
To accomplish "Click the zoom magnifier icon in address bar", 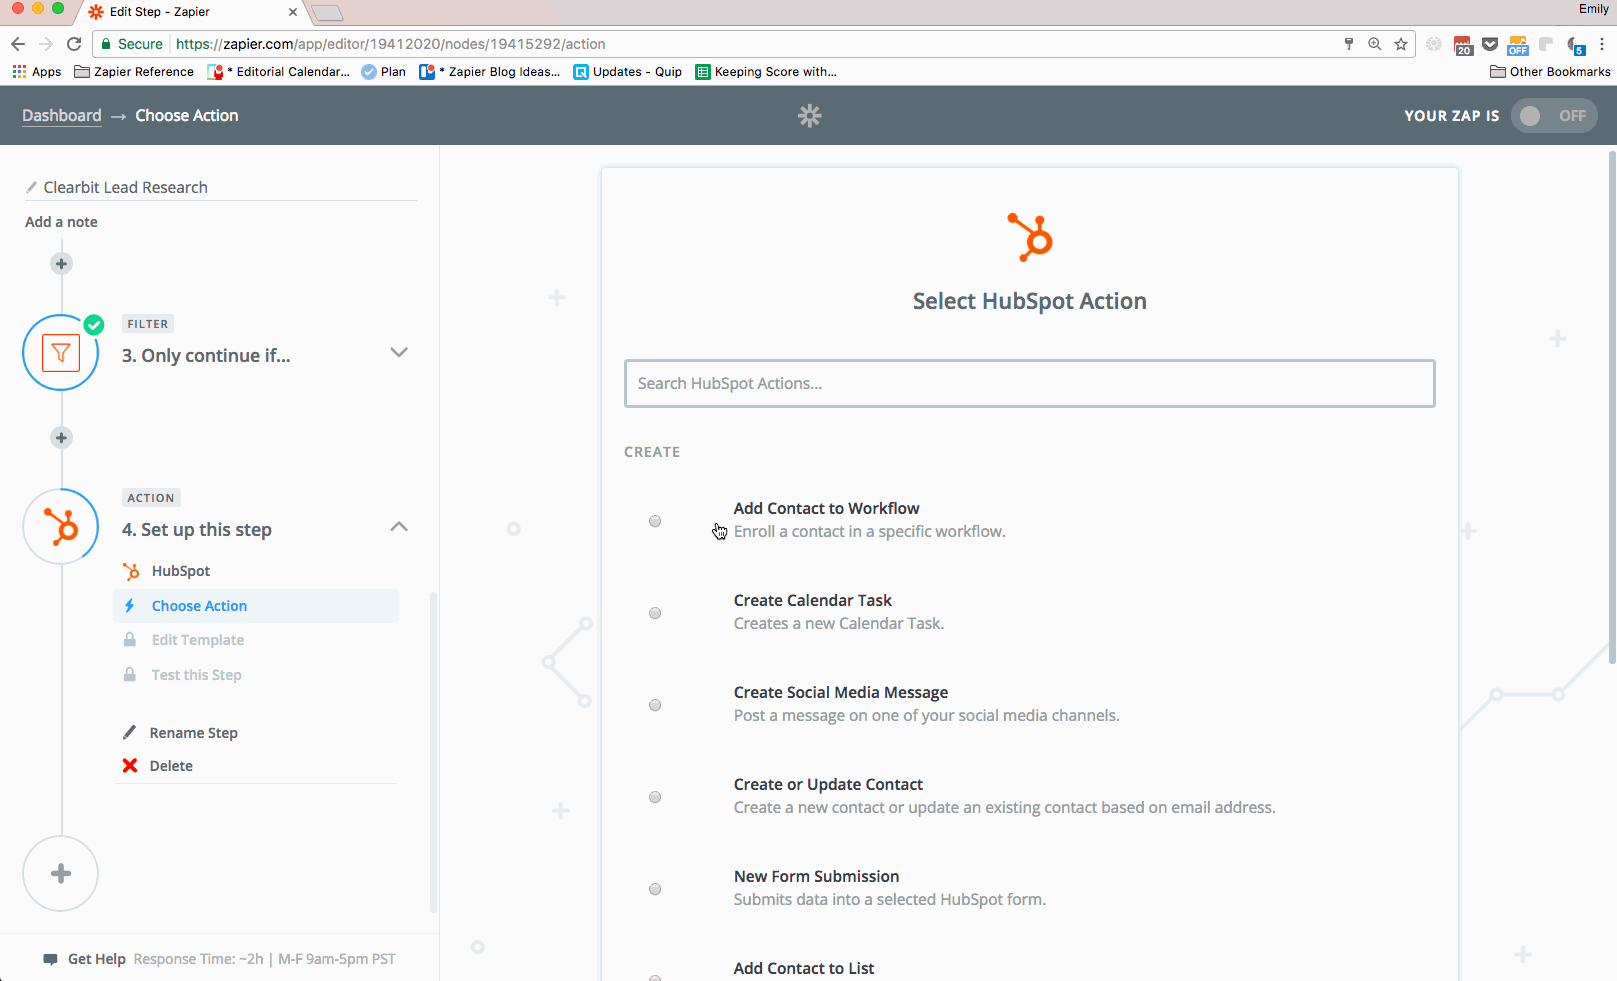I will click(1375, 44).
